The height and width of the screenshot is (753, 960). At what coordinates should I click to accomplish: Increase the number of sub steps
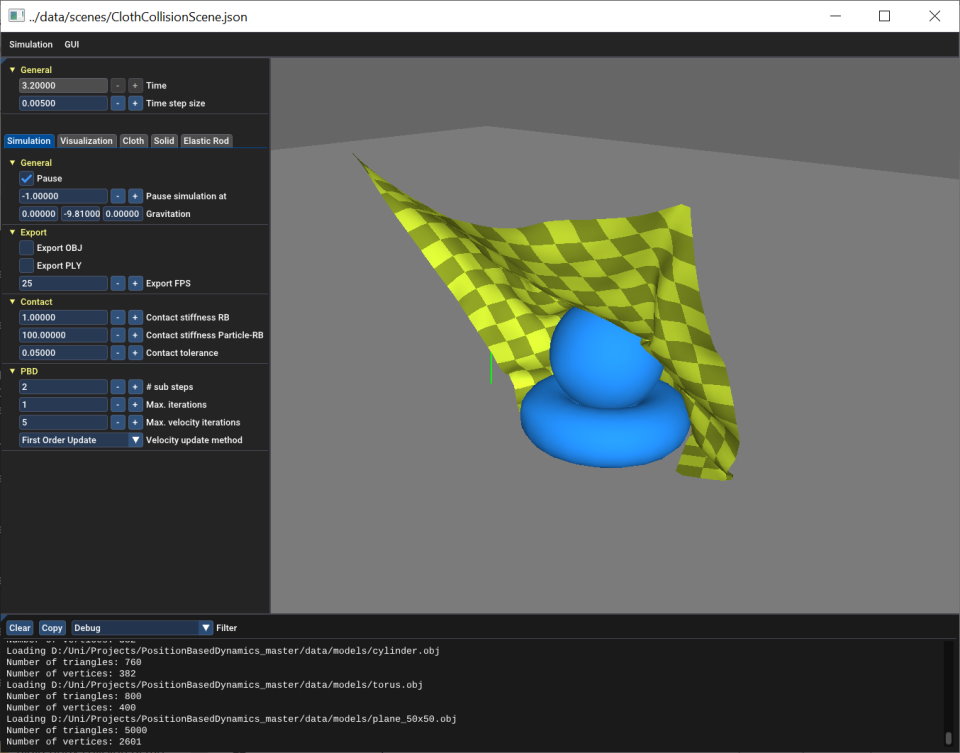(134, 386)
